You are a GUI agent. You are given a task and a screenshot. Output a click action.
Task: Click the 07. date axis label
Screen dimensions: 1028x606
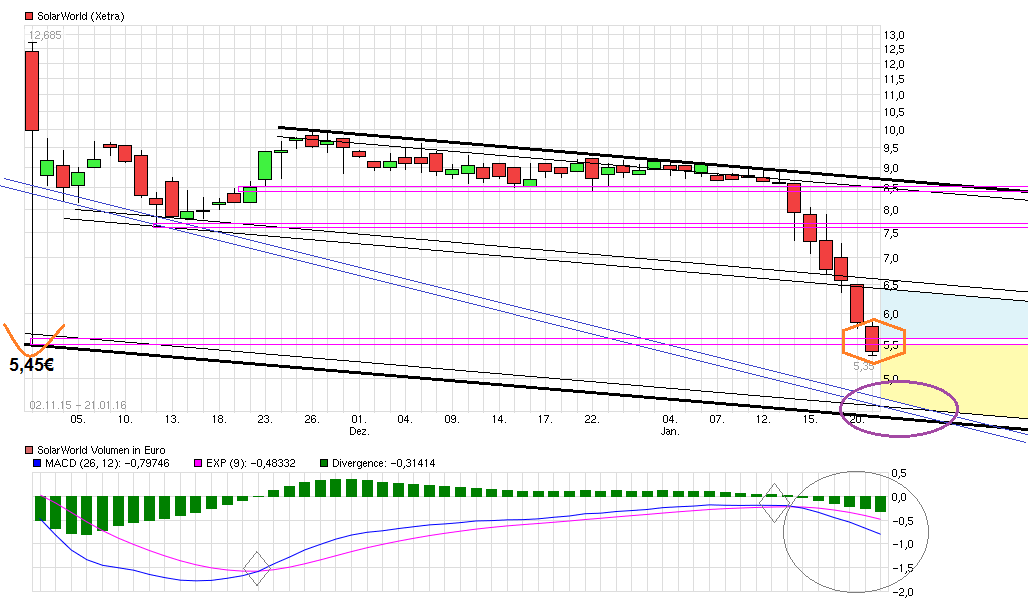[716, 419]
